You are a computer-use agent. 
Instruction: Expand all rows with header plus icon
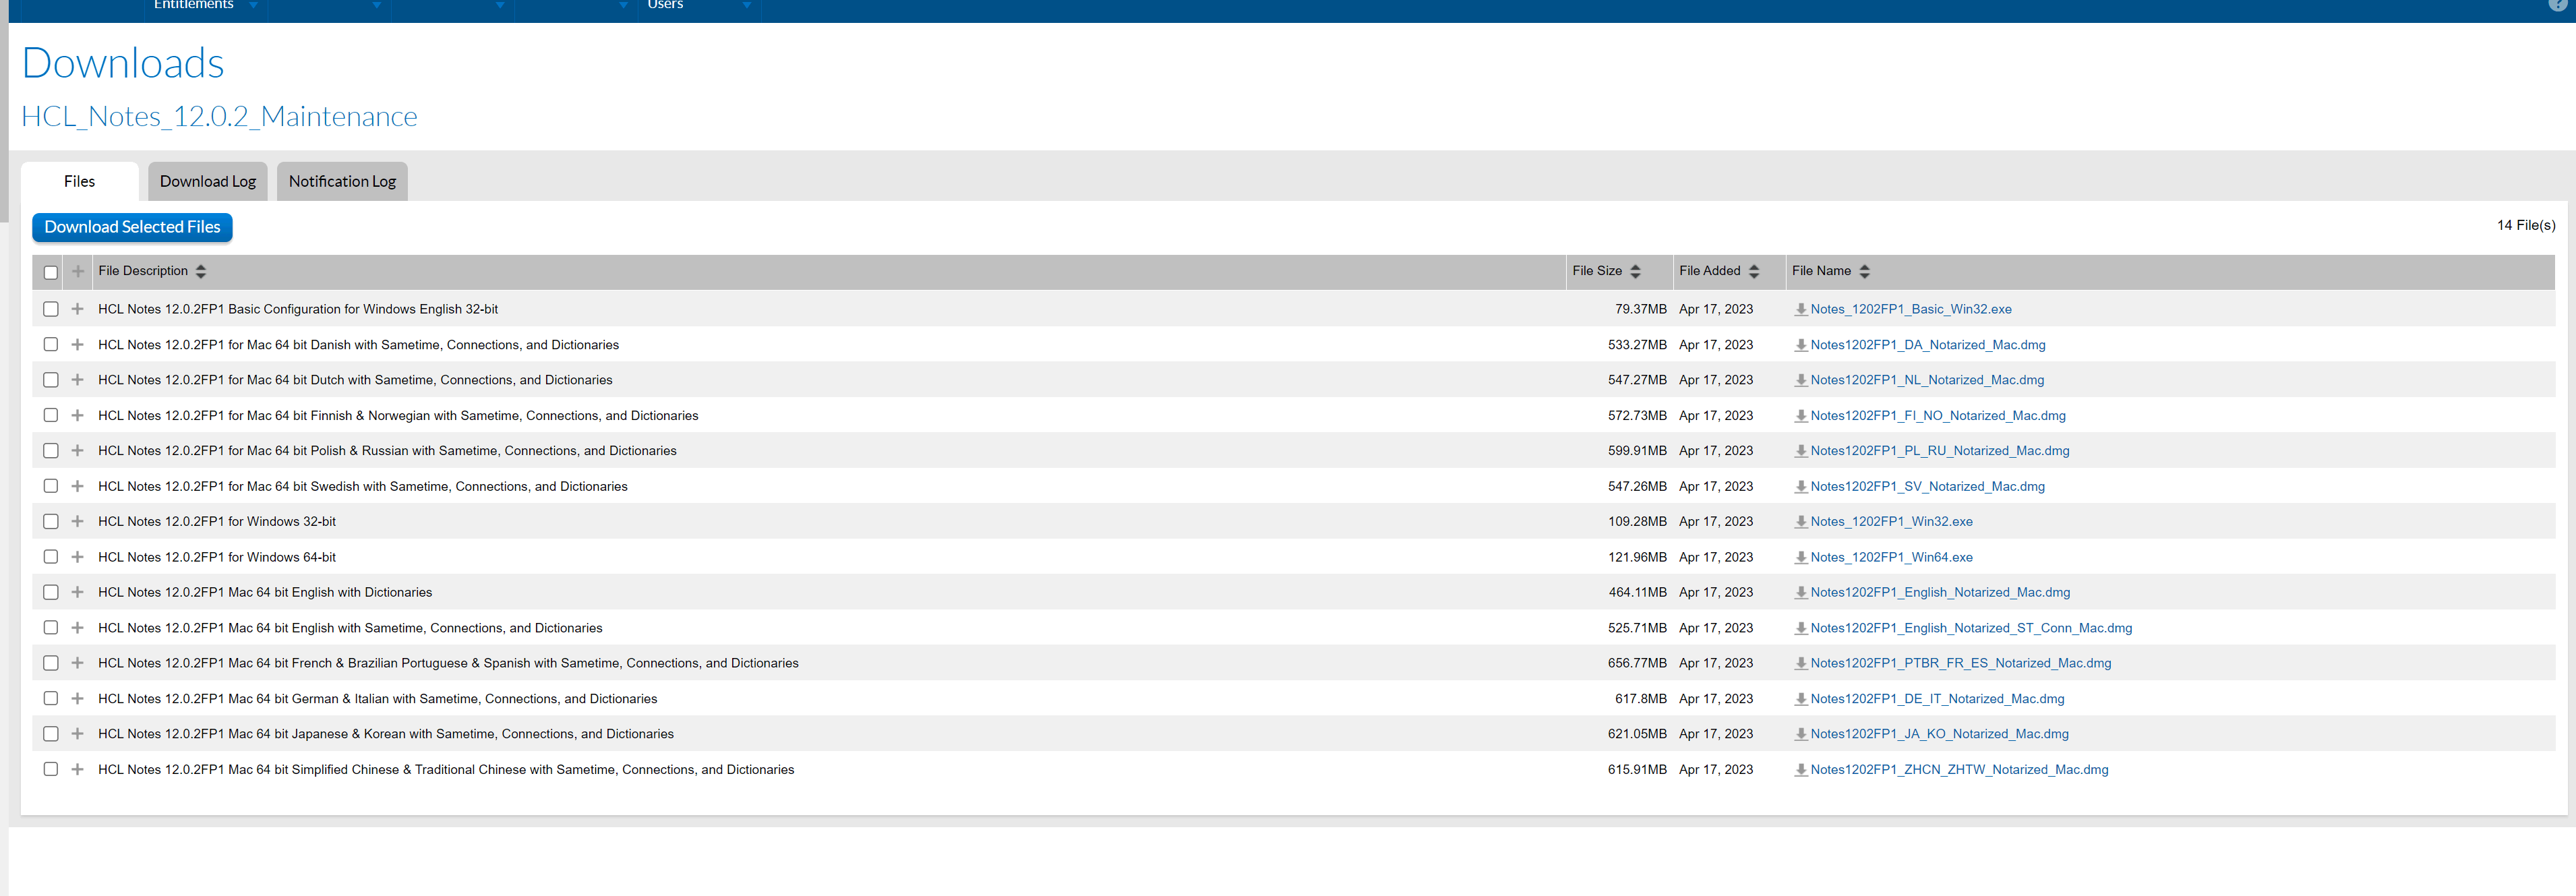(77, 271)
